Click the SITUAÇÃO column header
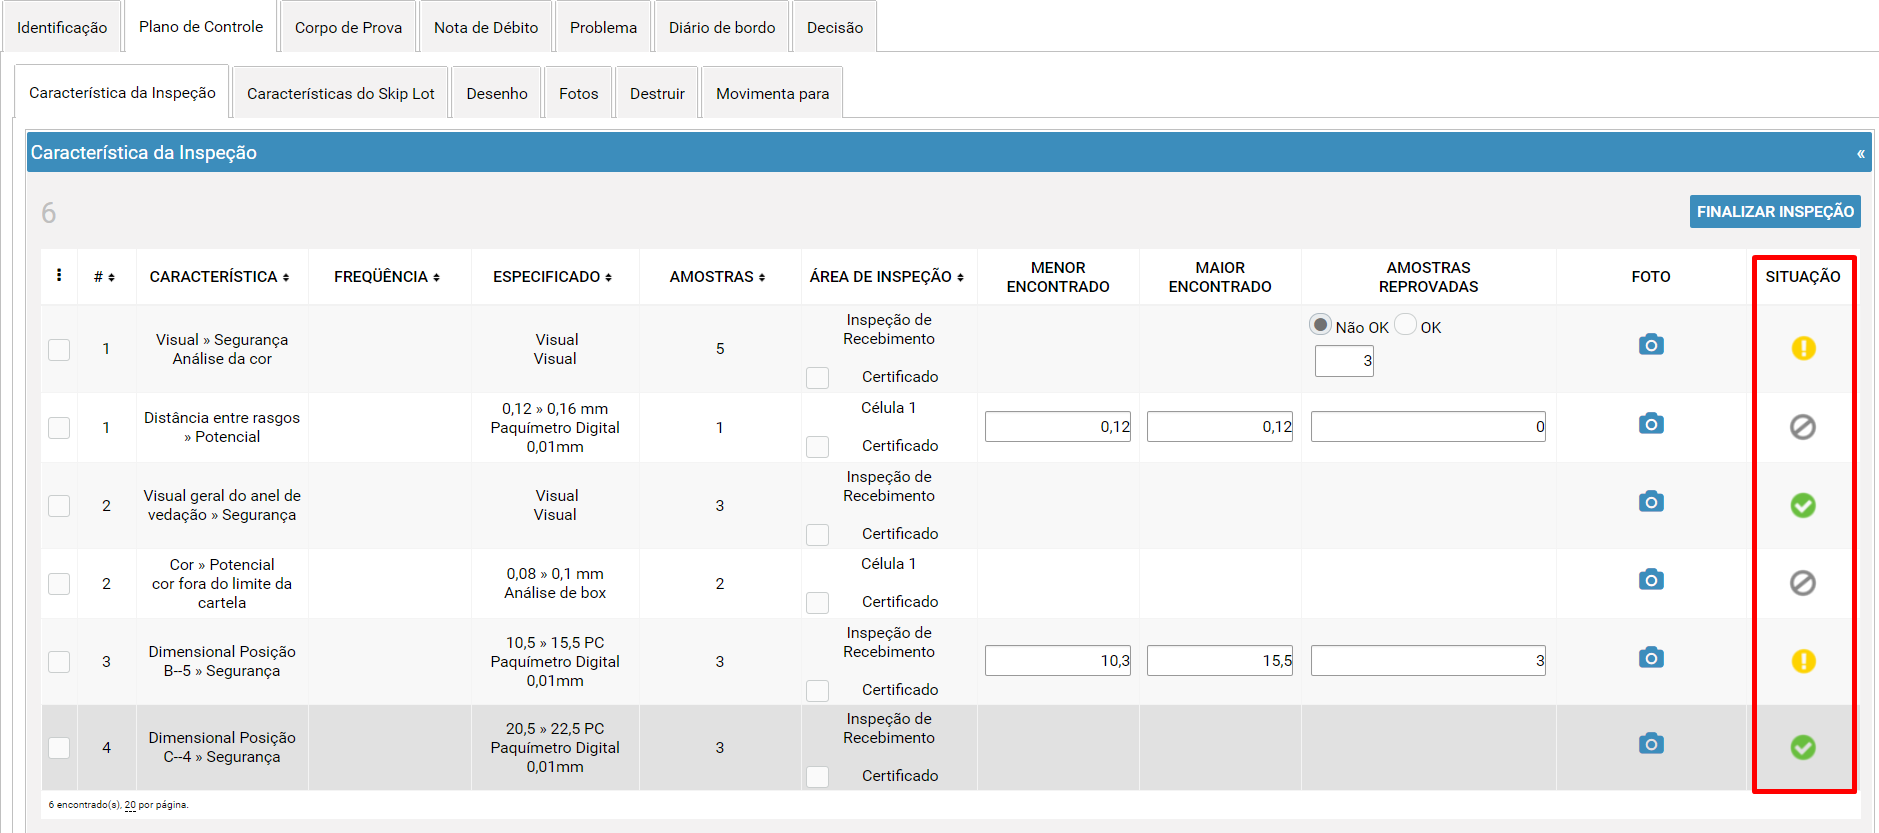Screen dimensions: 1879x833 1802,277
